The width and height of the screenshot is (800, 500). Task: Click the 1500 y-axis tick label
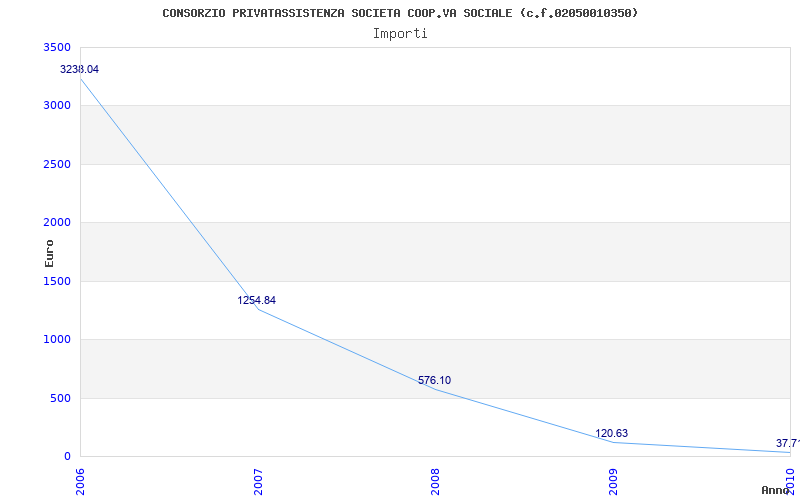tap(58, 281)
